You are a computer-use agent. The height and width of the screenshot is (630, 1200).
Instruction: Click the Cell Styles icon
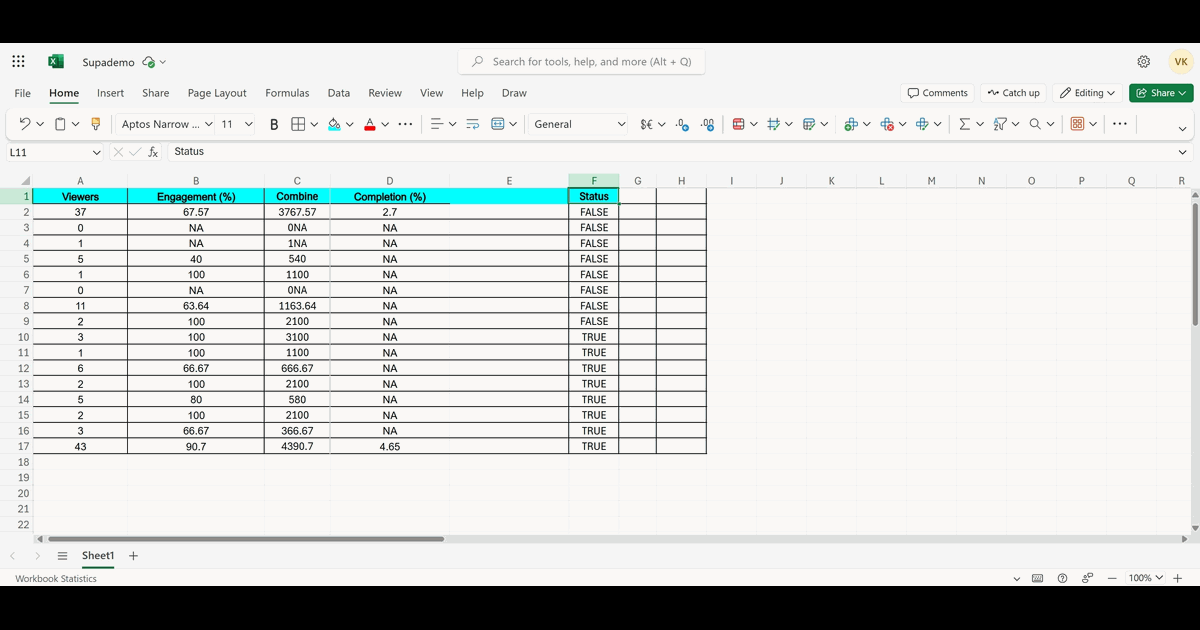773,124
